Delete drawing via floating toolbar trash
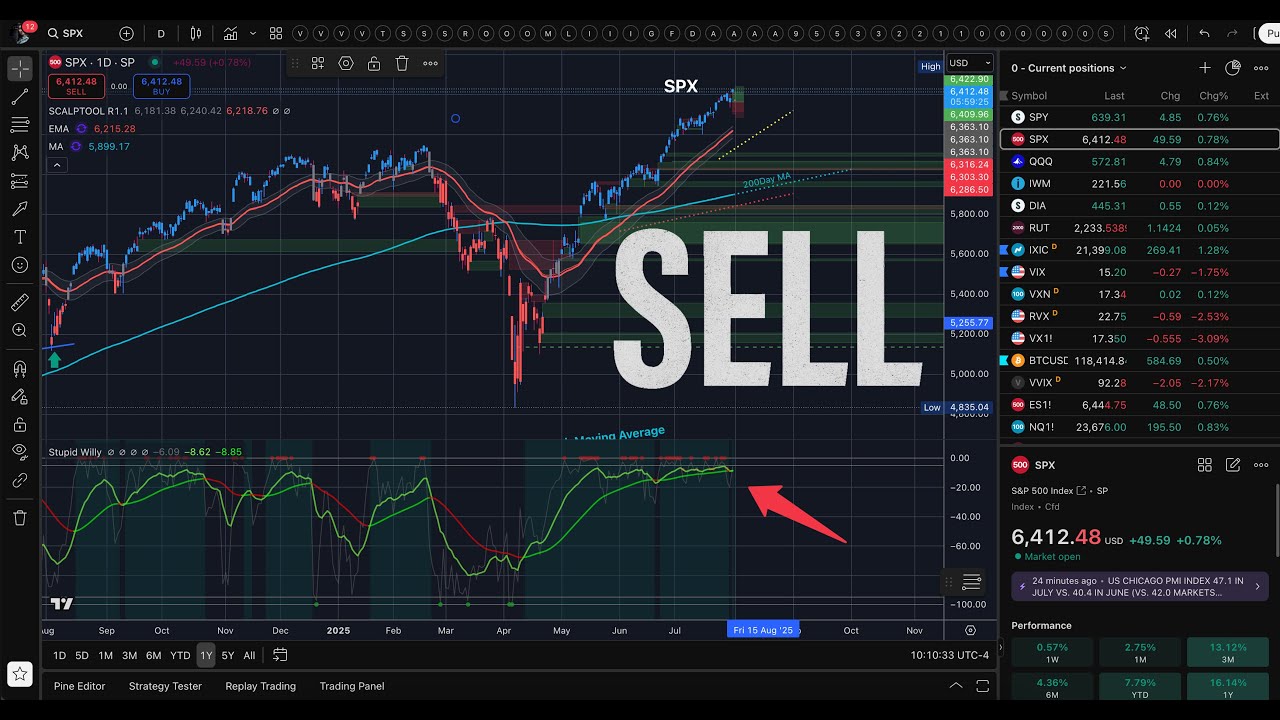Image resolution: width=1280 pixels, height=720 pixels. coord(402,63)
